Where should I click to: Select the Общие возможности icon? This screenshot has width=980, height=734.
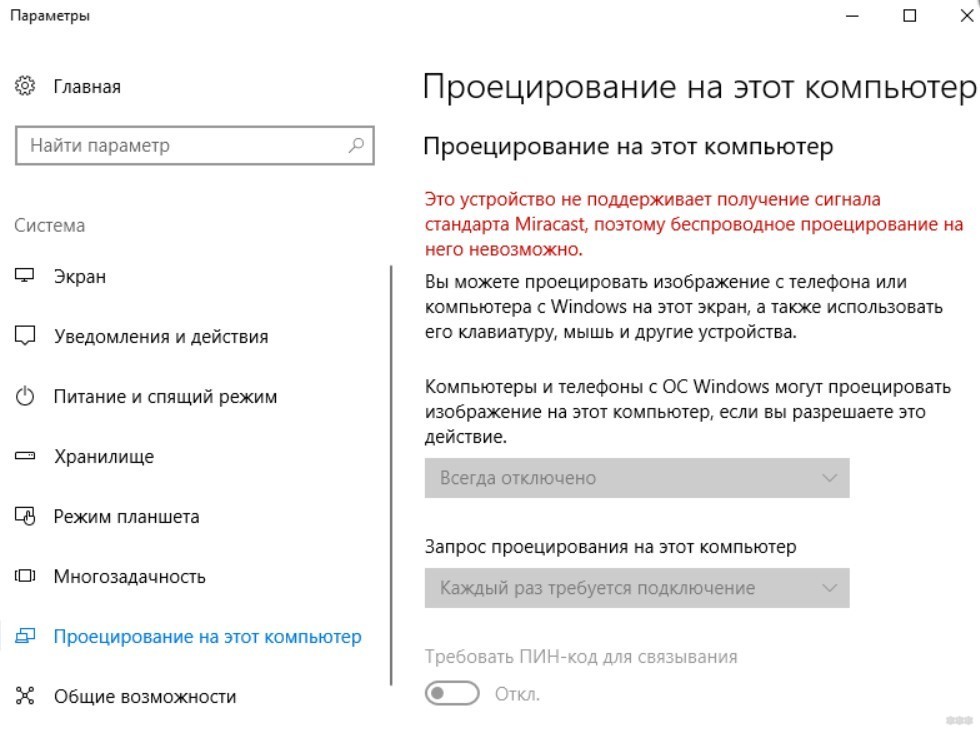23,696
